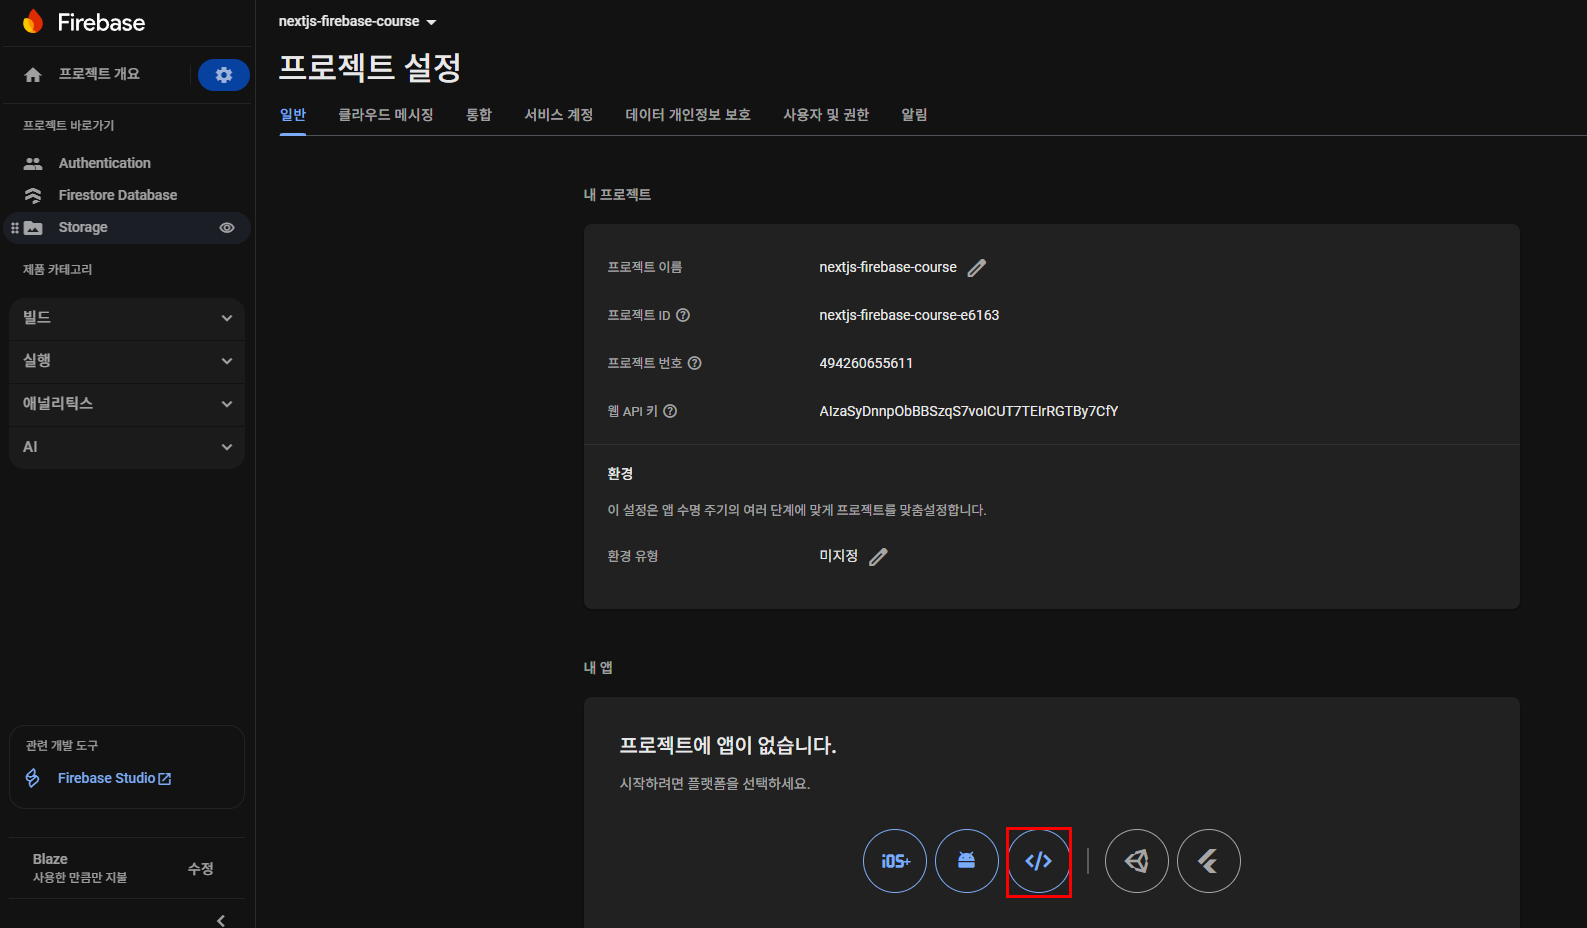1587x928 pixels.
Task: Click help icon next to 프로젝트 ID
Action: coord(683,315)
